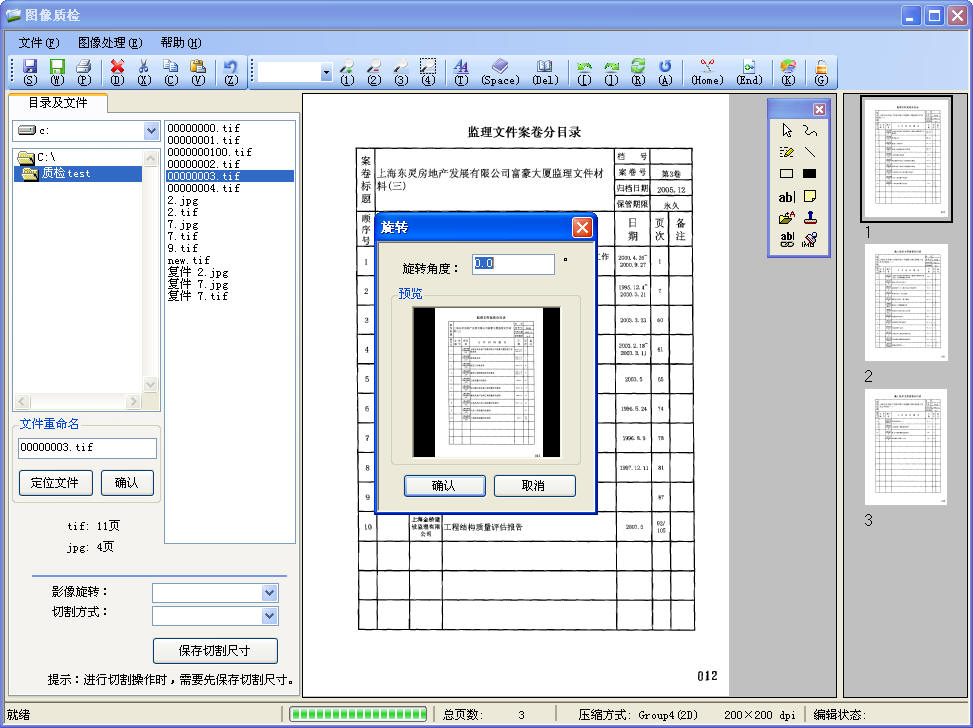This screenshot has width=973, height=728.
Task: Select the filled black rectangle tool
Action: [810, 173]
